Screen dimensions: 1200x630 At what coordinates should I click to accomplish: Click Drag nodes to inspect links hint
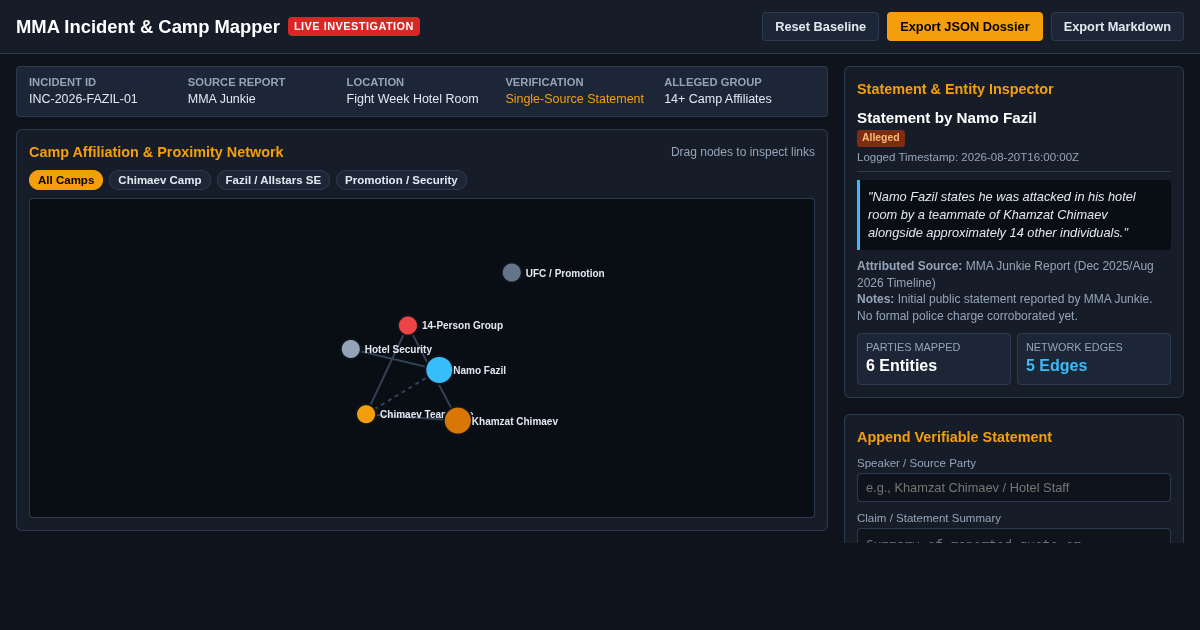(743, 152)
